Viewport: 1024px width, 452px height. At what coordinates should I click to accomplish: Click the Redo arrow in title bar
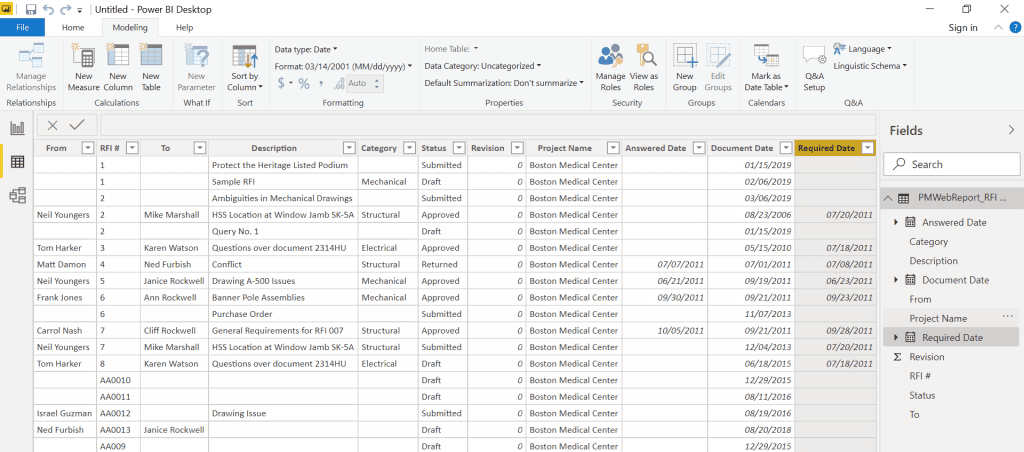pyautogui.click(x=65, y=10)
